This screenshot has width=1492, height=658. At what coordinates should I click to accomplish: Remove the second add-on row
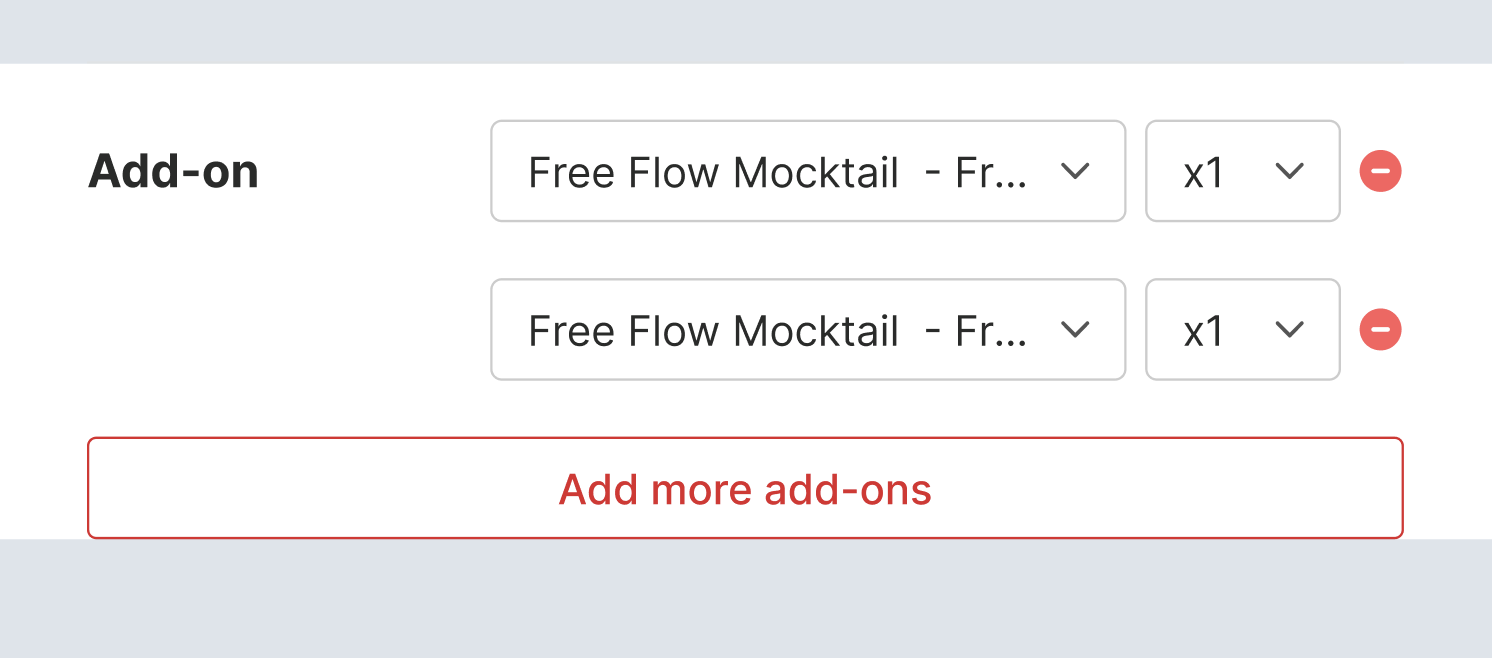(1380, 329)
